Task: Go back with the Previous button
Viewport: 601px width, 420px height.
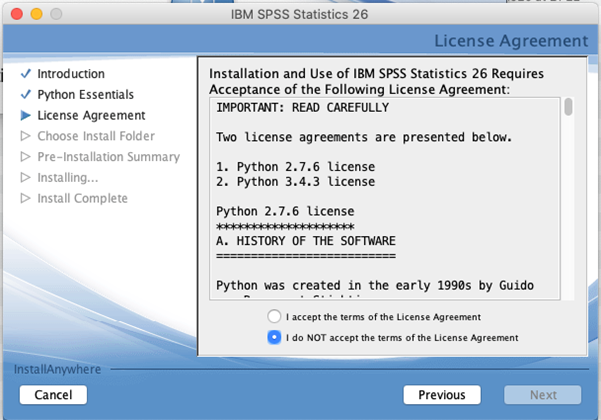Action: [442, 395]
